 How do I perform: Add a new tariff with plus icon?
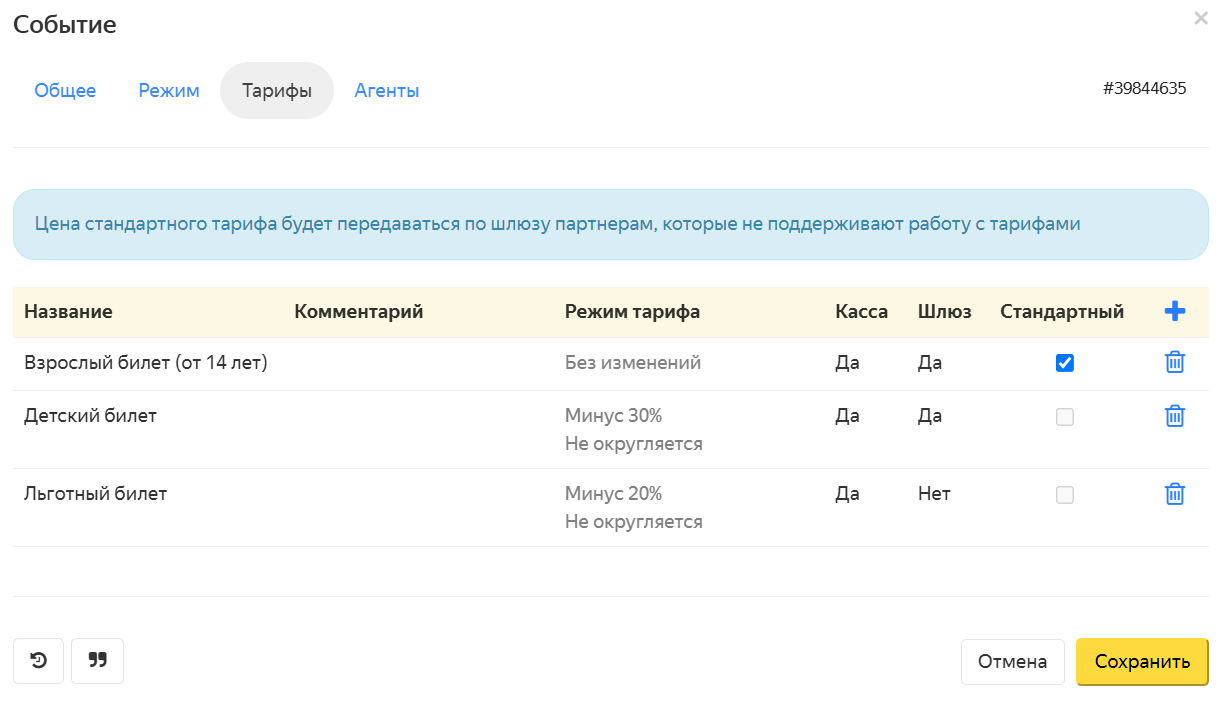point(1175,312)
